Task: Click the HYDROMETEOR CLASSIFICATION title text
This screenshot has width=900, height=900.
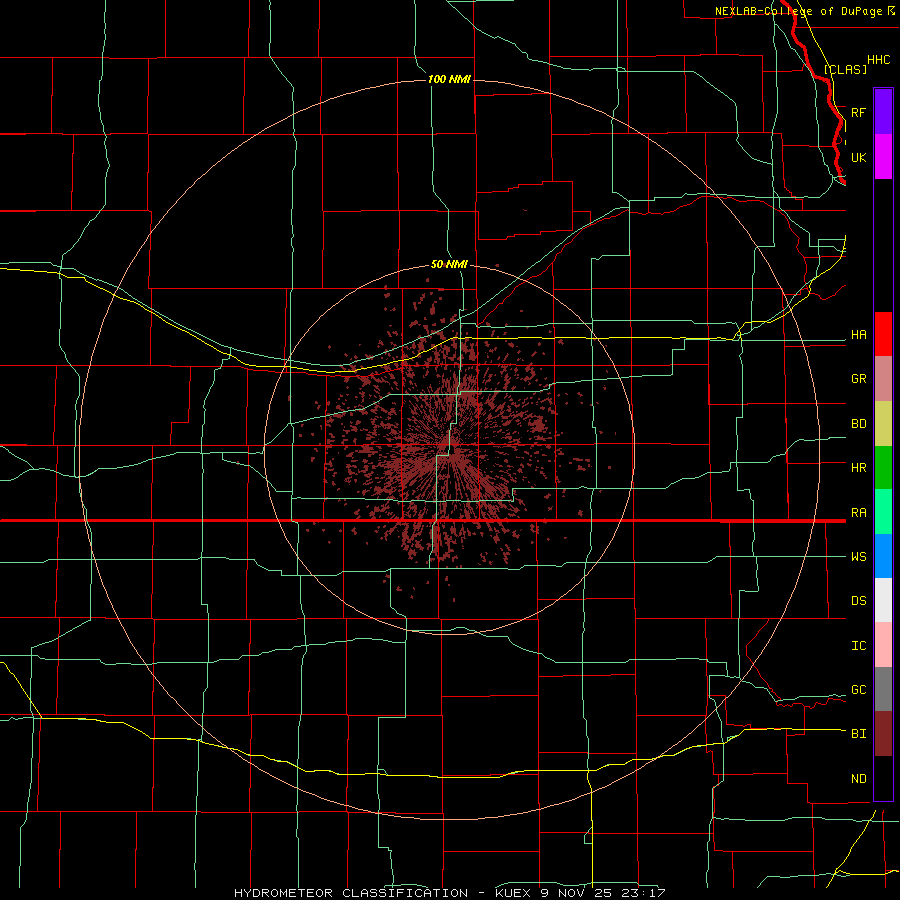Action: point(351,893)
